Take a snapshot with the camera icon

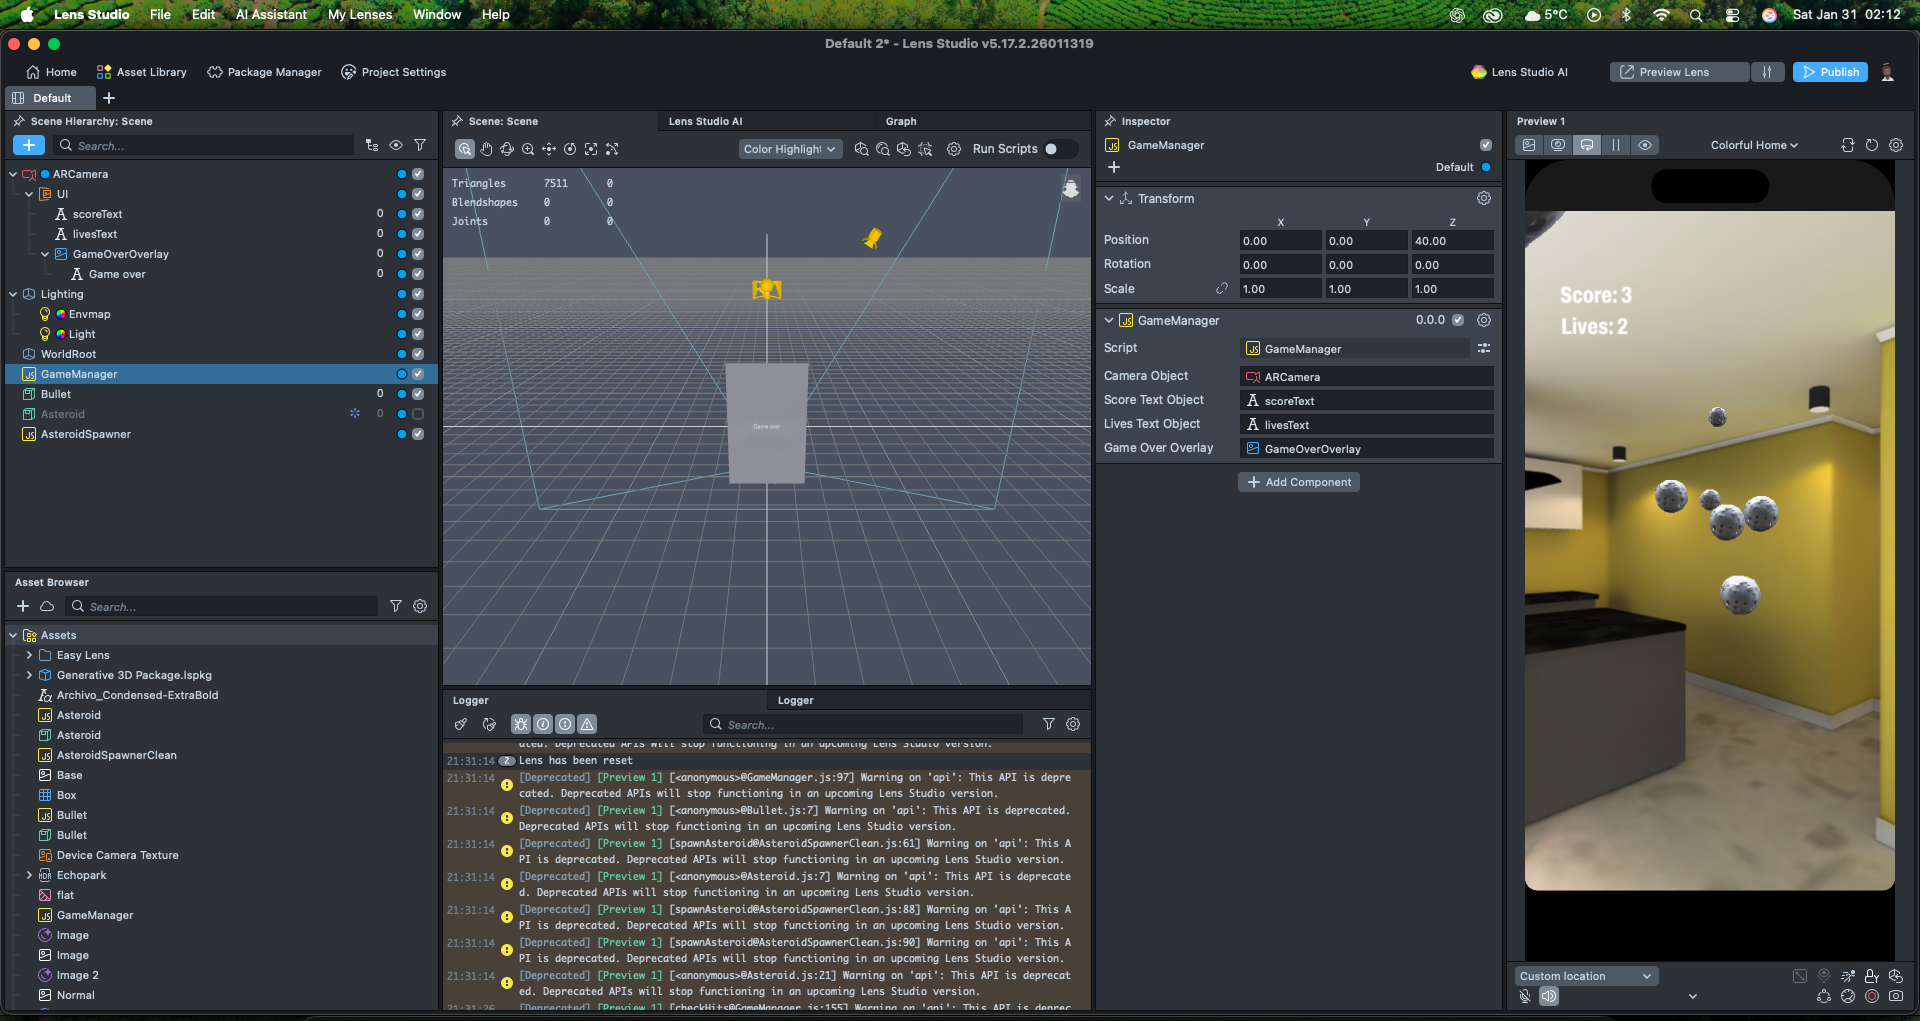pos(1896,996)
